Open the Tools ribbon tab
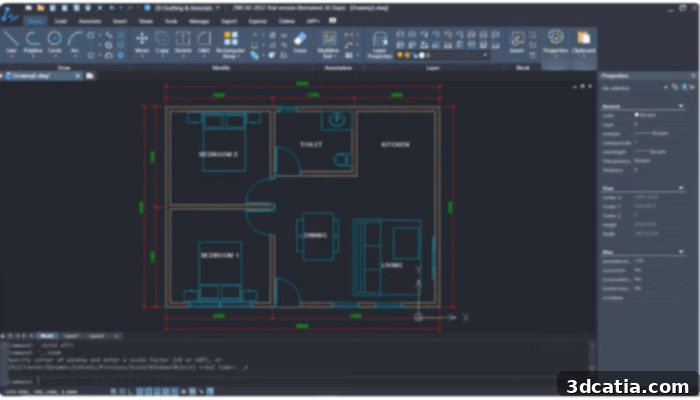 pos(171,21)
